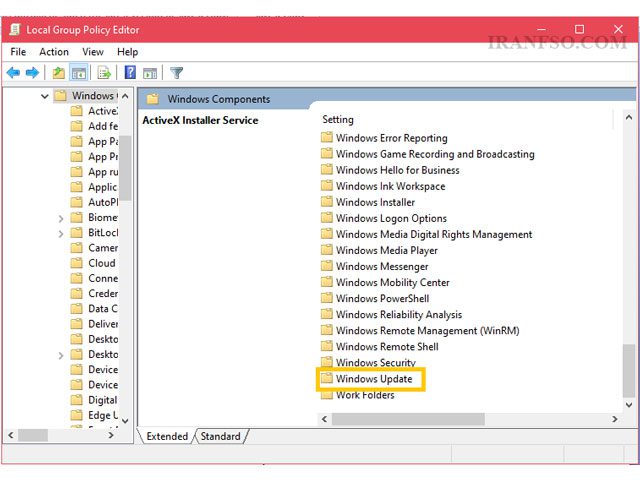
Task: Maximize the Local Group Policy Editor window
Action: click(579, 29)
